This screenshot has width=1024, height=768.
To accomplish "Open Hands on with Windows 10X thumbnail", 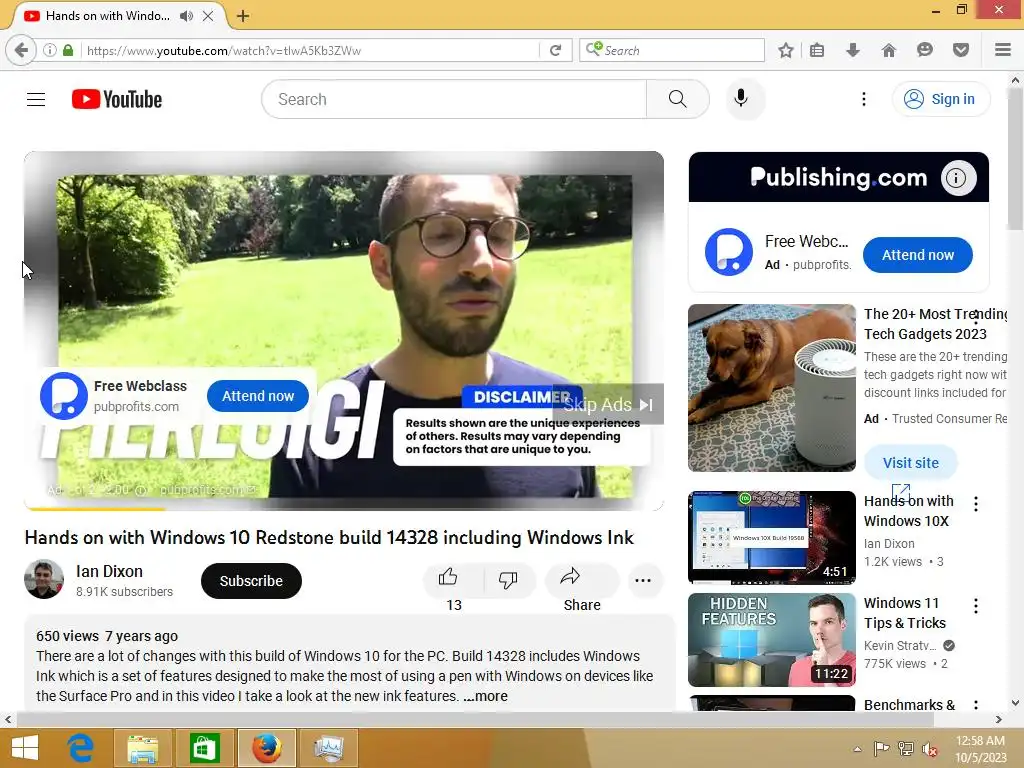I will point(772,537).
